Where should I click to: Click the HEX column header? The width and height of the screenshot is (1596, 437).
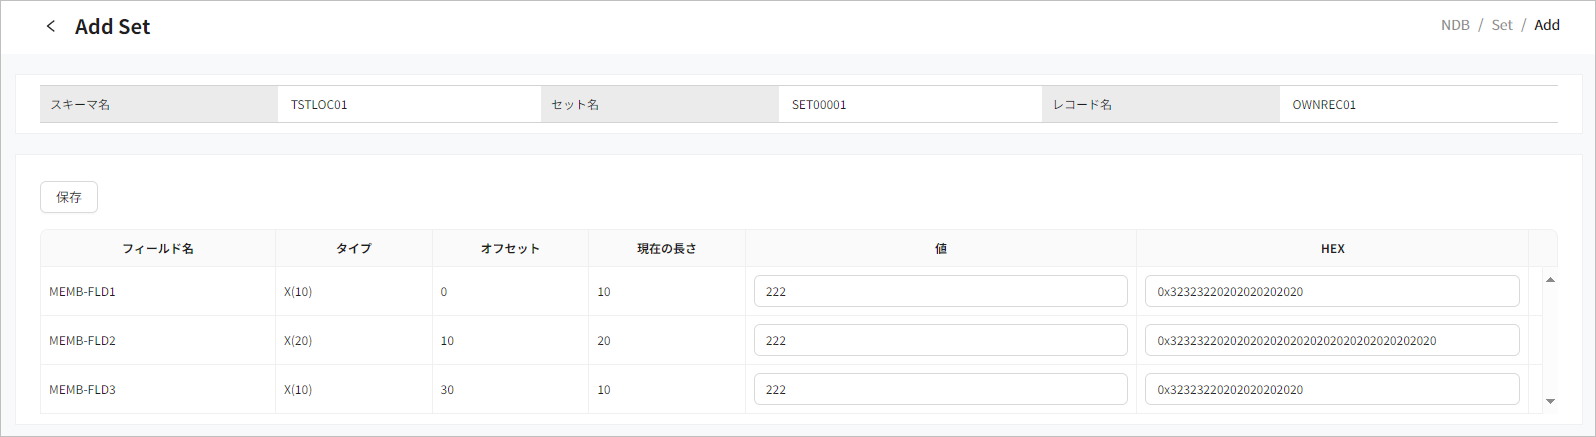[1332, 249]
